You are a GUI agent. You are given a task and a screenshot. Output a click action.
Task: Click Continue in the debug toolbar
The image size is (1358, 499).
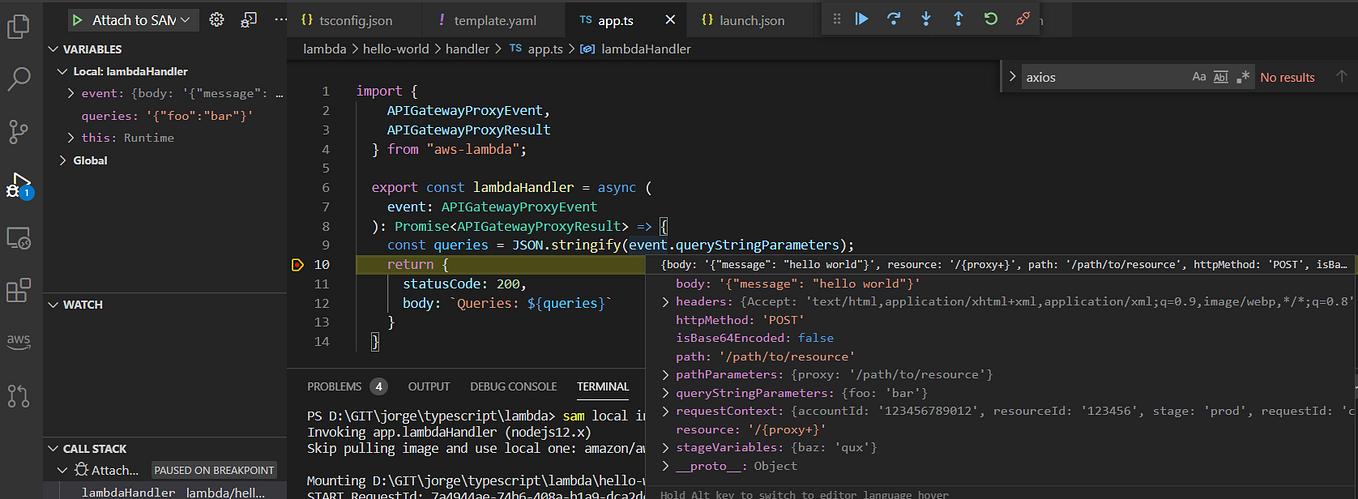(862, 19)
